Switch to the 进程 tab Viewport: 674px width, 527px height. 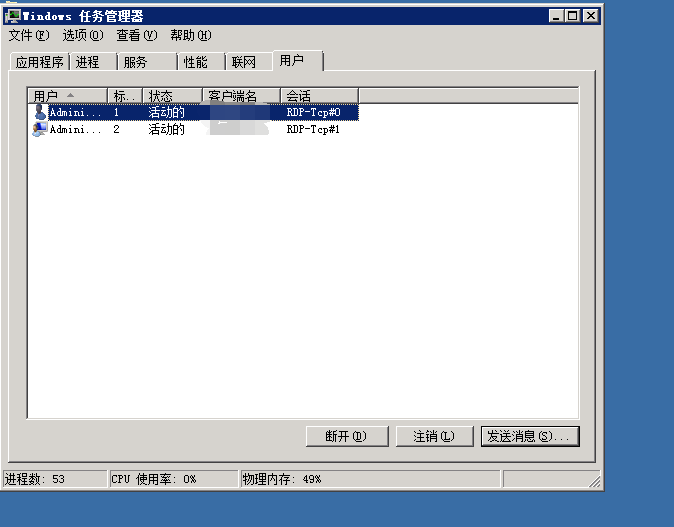click(x=93, y=62)
